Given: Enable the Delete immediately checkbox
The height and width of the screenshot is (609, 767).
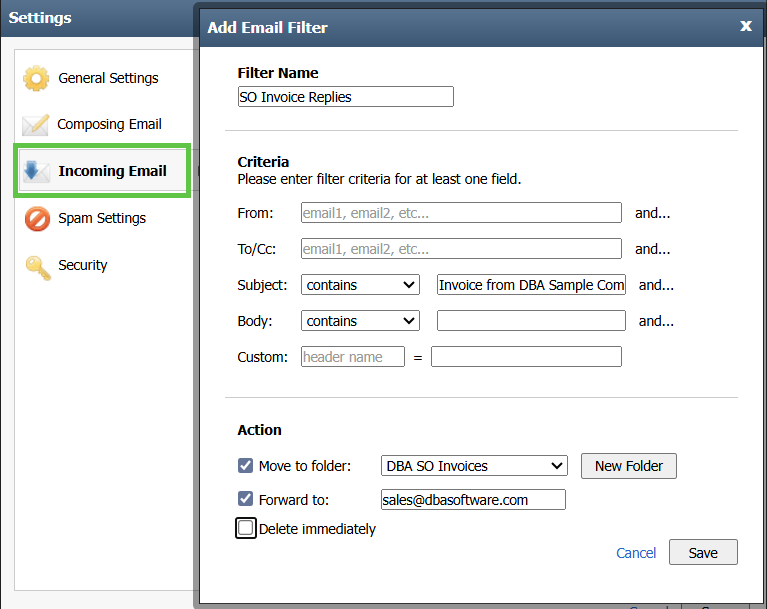Looking at the screenshot, I should click(x=246, y=528).
